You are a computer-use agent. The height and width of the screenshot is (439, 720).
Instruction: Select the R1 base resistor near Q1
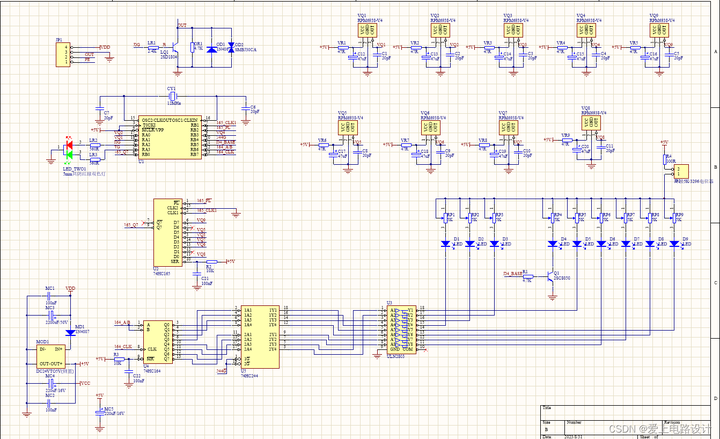coord(529,276)
